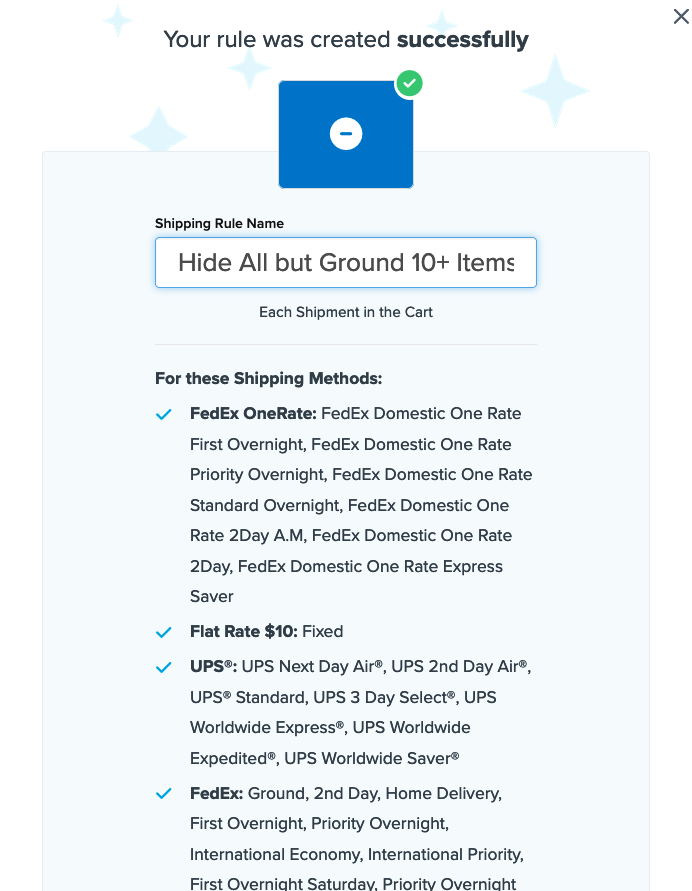Click the green success checkmark badge
Image resolution: width=692 pixels, height=891 pixels.
pos(408,84)
